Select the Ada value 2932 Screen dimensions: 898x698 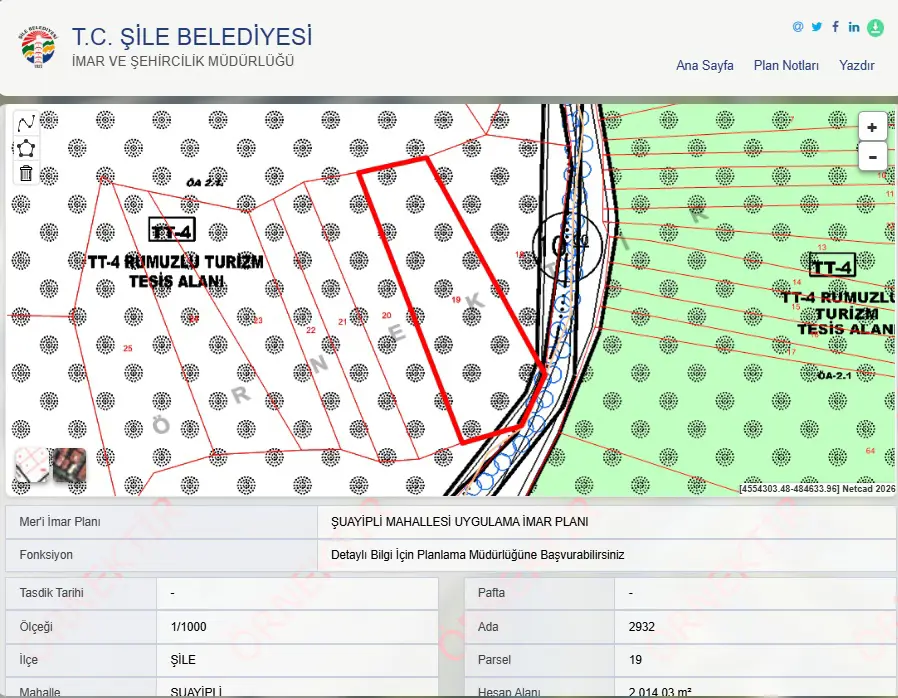coord(641,626)
